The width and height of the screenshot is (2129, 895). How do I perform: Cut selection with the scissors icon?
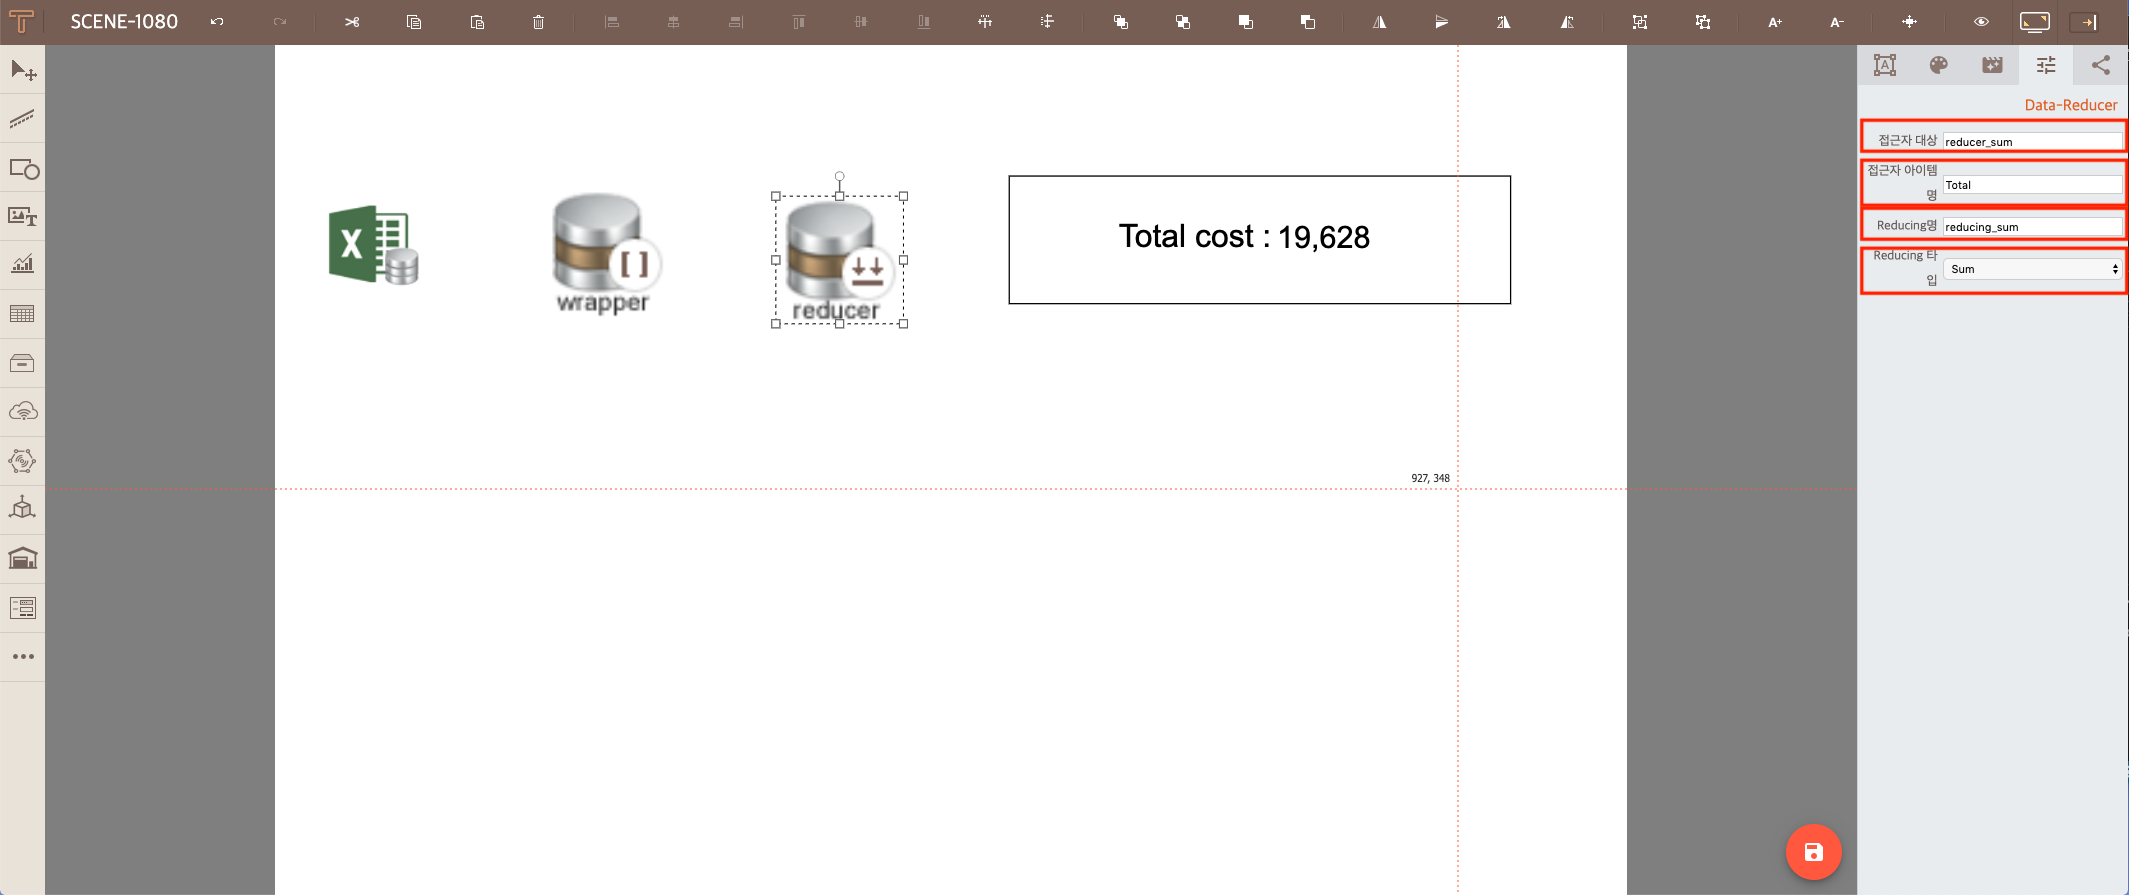(352, 22)
